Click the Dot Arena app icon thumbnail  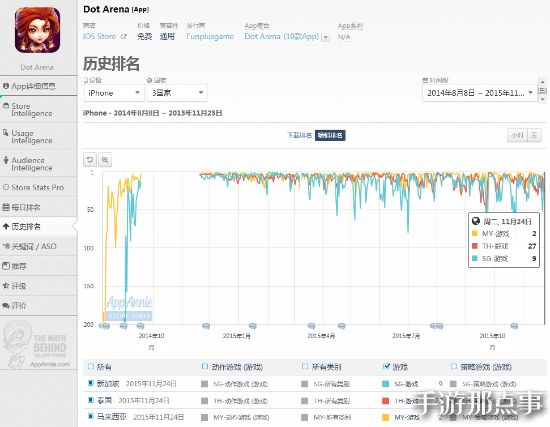click(37, 30)
